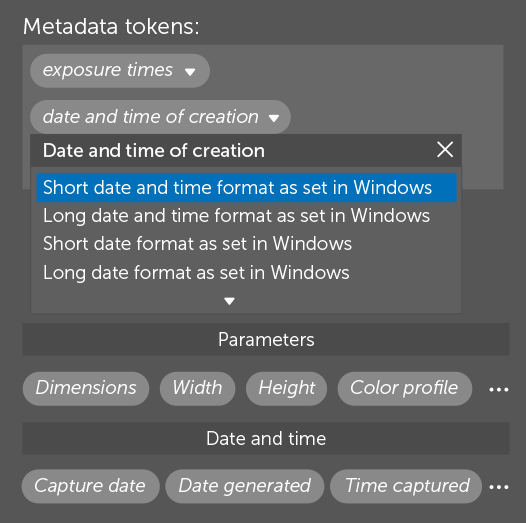Select Long date and time format as set in Windows
This screenshot has height=523, width=526.
point(246,216)
